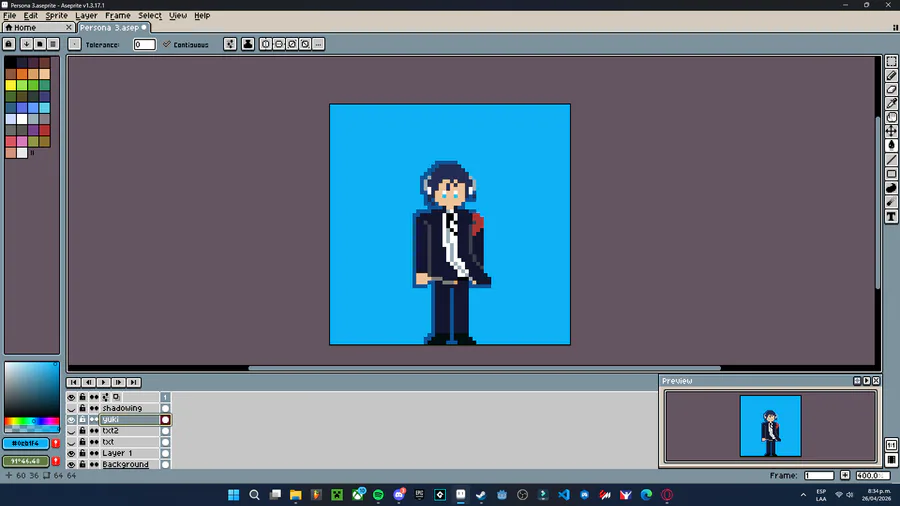Open the Edit menu
Viewport: 900px width, 506px height.
click(x=30, y=15)
